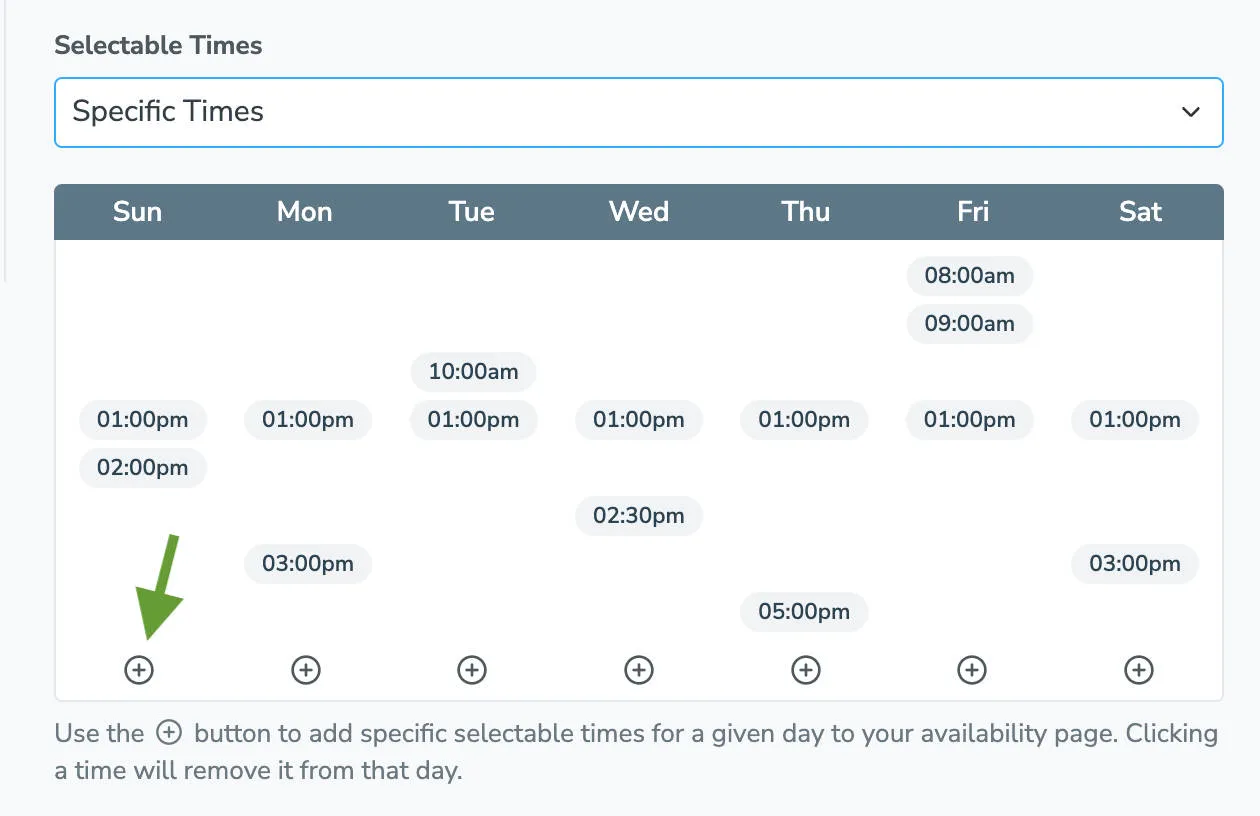Remove the 08:00am slot from Friday
The image size is (1260, 816).
pos(969,276)
